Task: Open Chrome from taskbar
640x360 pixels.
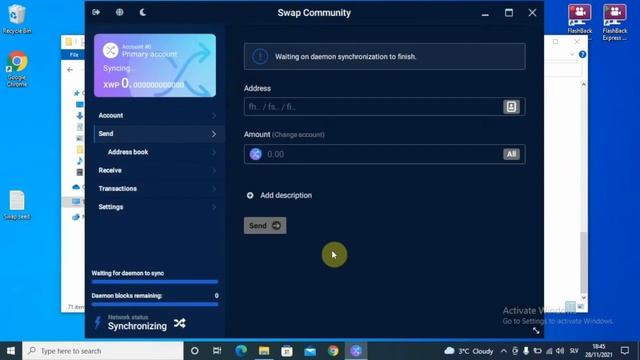Action: [333, 351]
